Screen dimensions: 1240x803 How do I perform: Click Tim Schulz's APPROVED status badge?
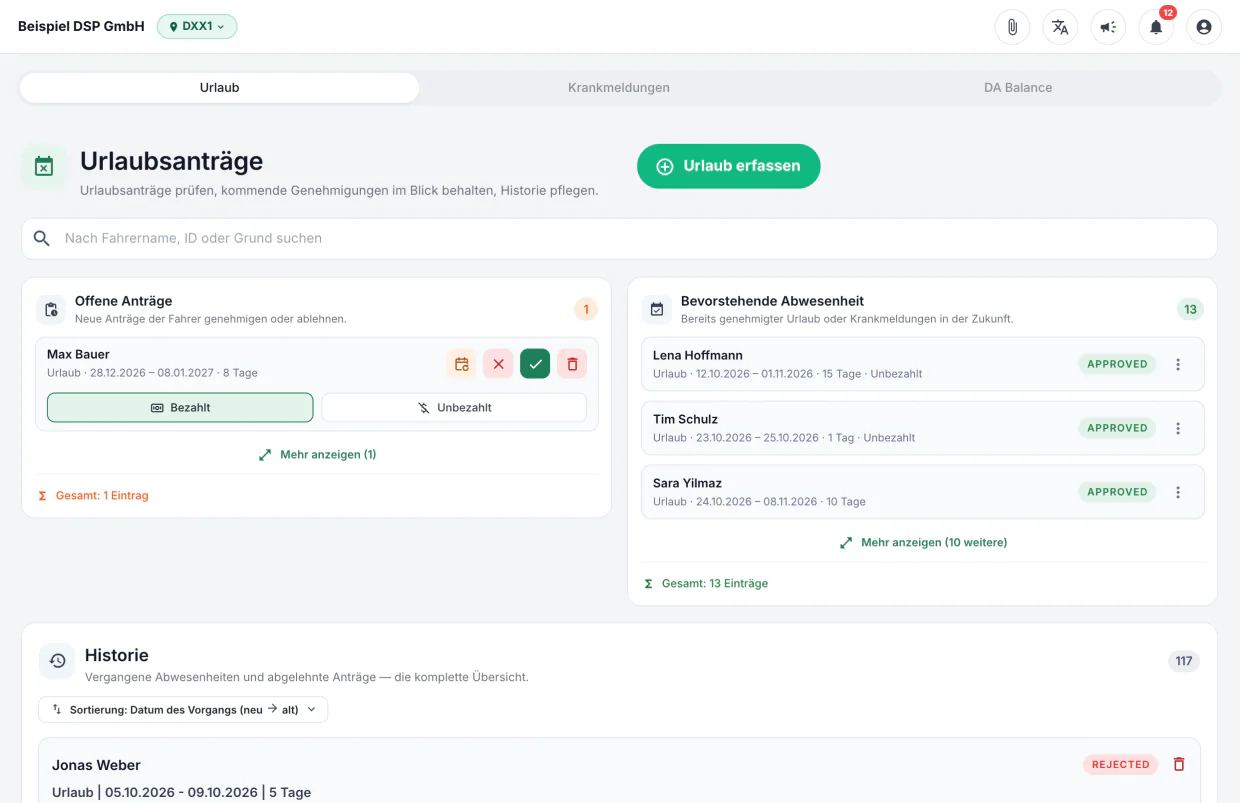click(x=1117, y=428)
